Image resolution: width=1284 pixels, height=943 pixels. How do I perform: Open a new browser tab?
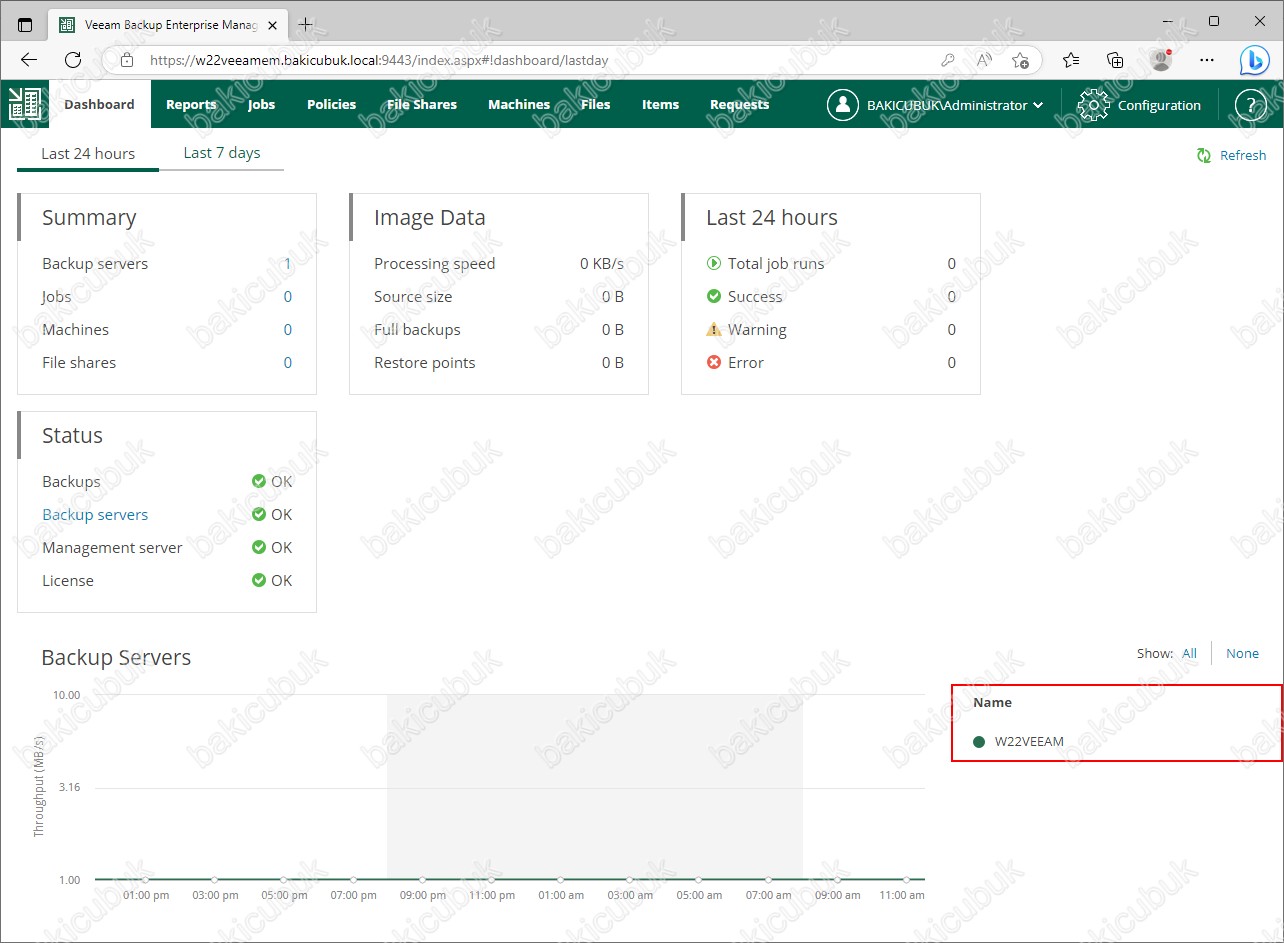[x=305, y=24]
